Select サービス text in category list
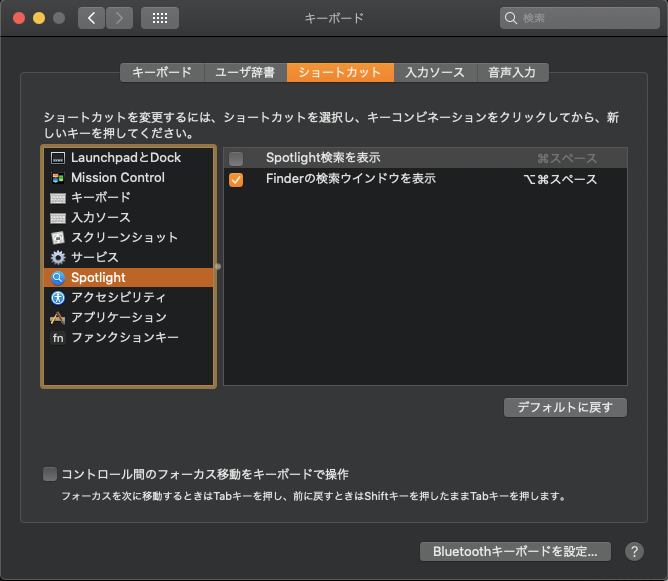 pos(95,257)
